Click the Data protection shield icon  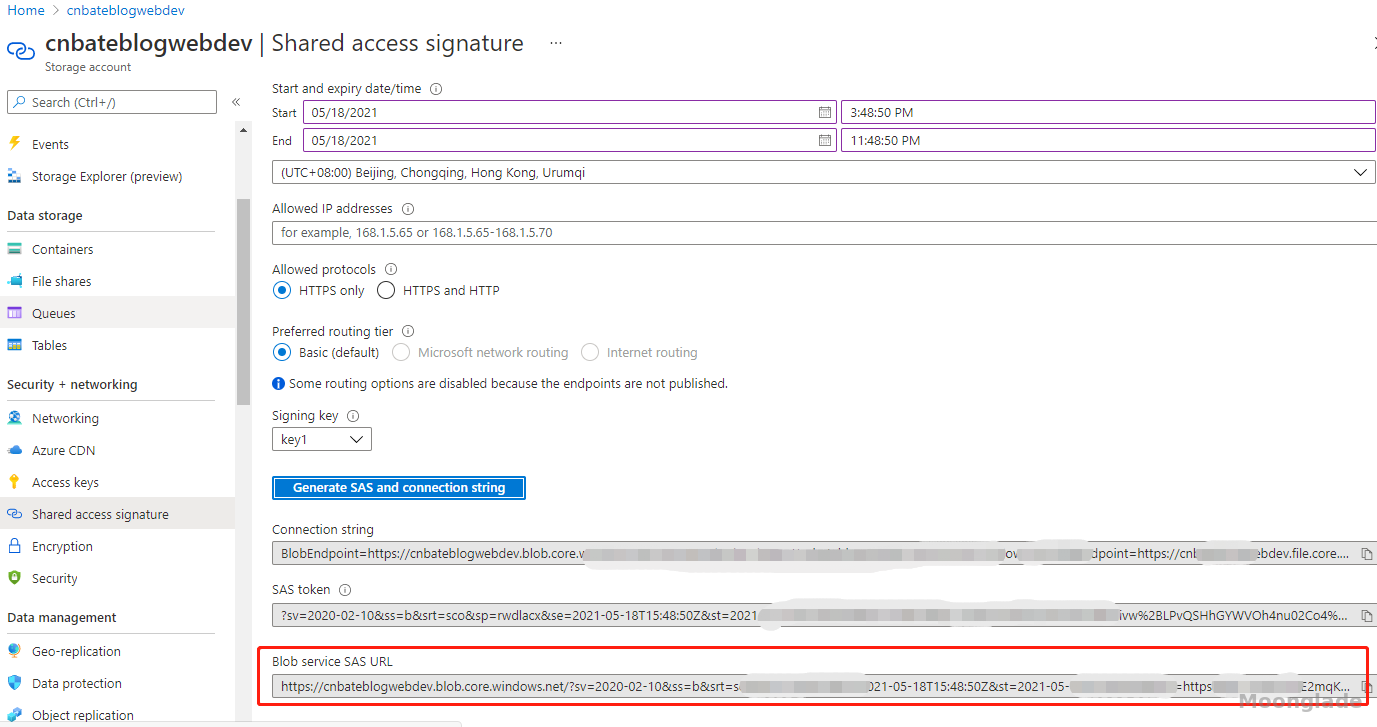[x=14, y=683]
